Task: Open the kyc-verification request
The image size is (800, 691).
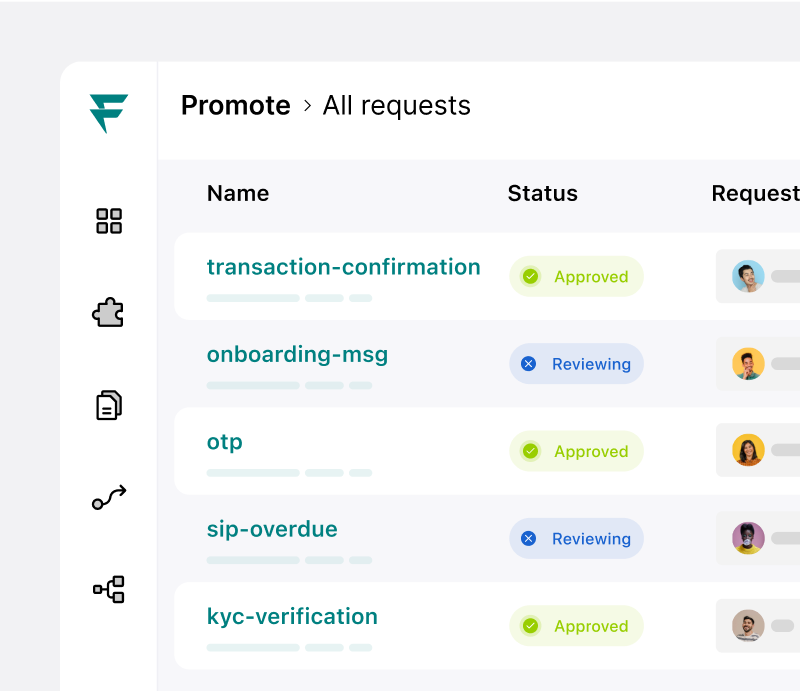Action: [292, 616]
